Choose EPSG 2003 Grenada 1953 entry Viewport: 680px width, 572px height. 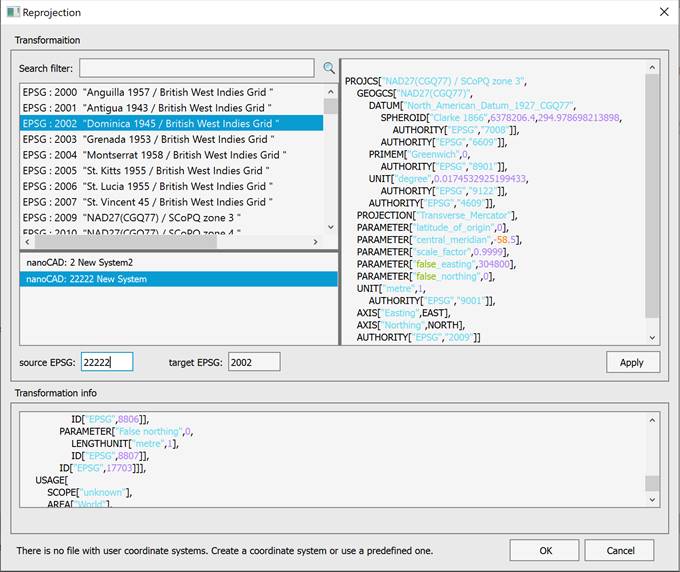click(x=170, y=139)
